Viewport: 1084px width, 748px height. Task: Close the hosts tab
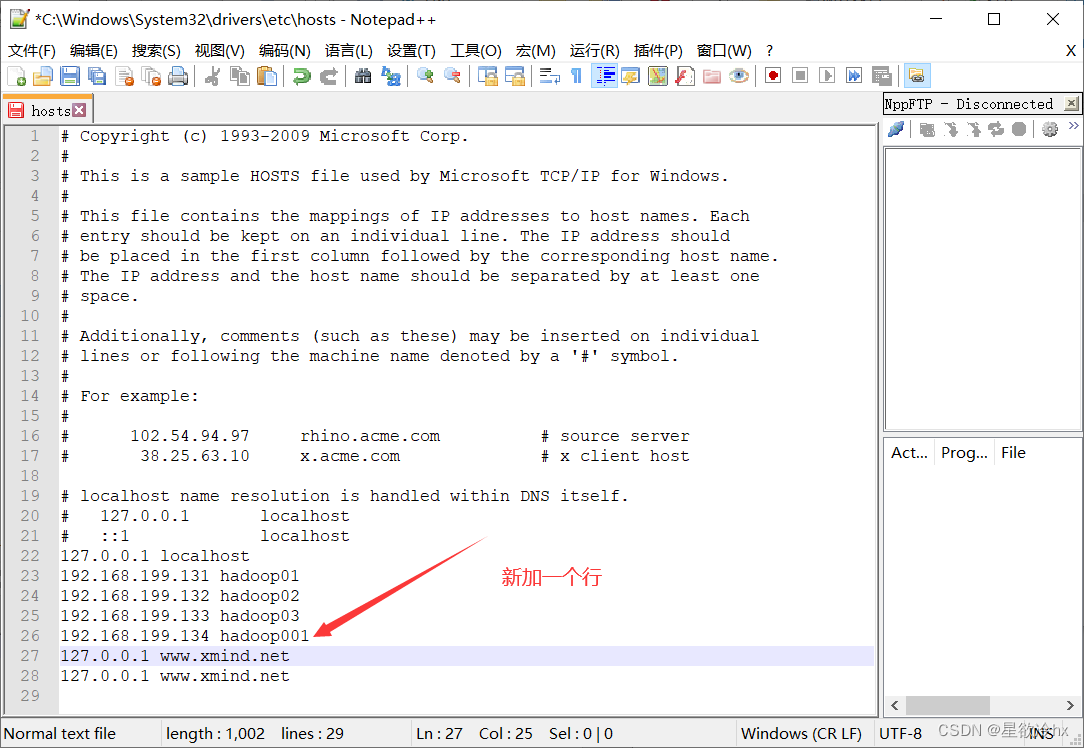pos(80,110)
